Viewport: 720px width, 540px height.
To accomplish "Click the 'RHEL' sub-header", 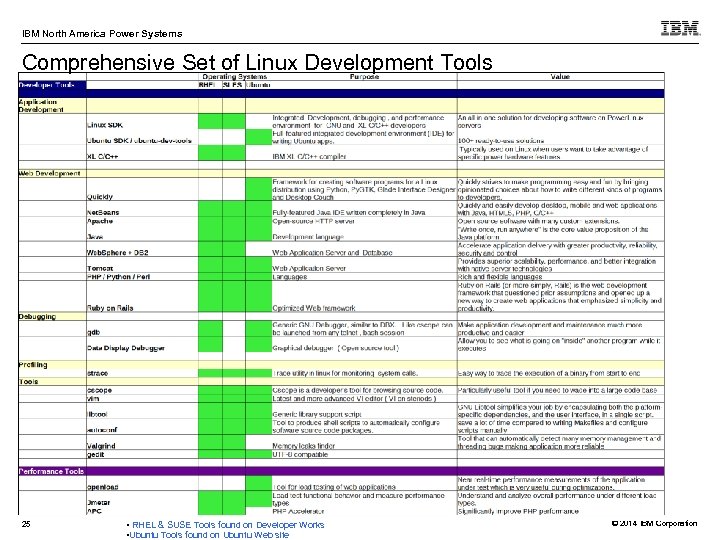I will pos(207,85).
